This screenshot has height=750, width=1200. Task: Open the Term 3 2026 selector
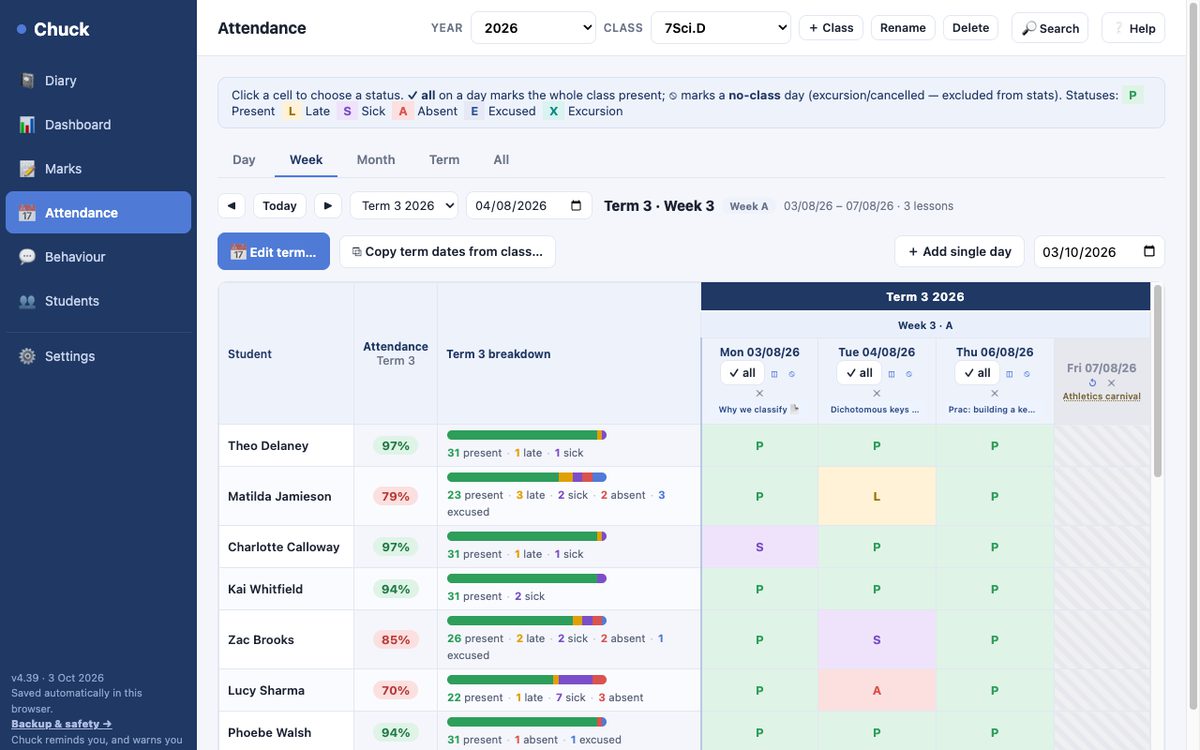pos(404,206)
